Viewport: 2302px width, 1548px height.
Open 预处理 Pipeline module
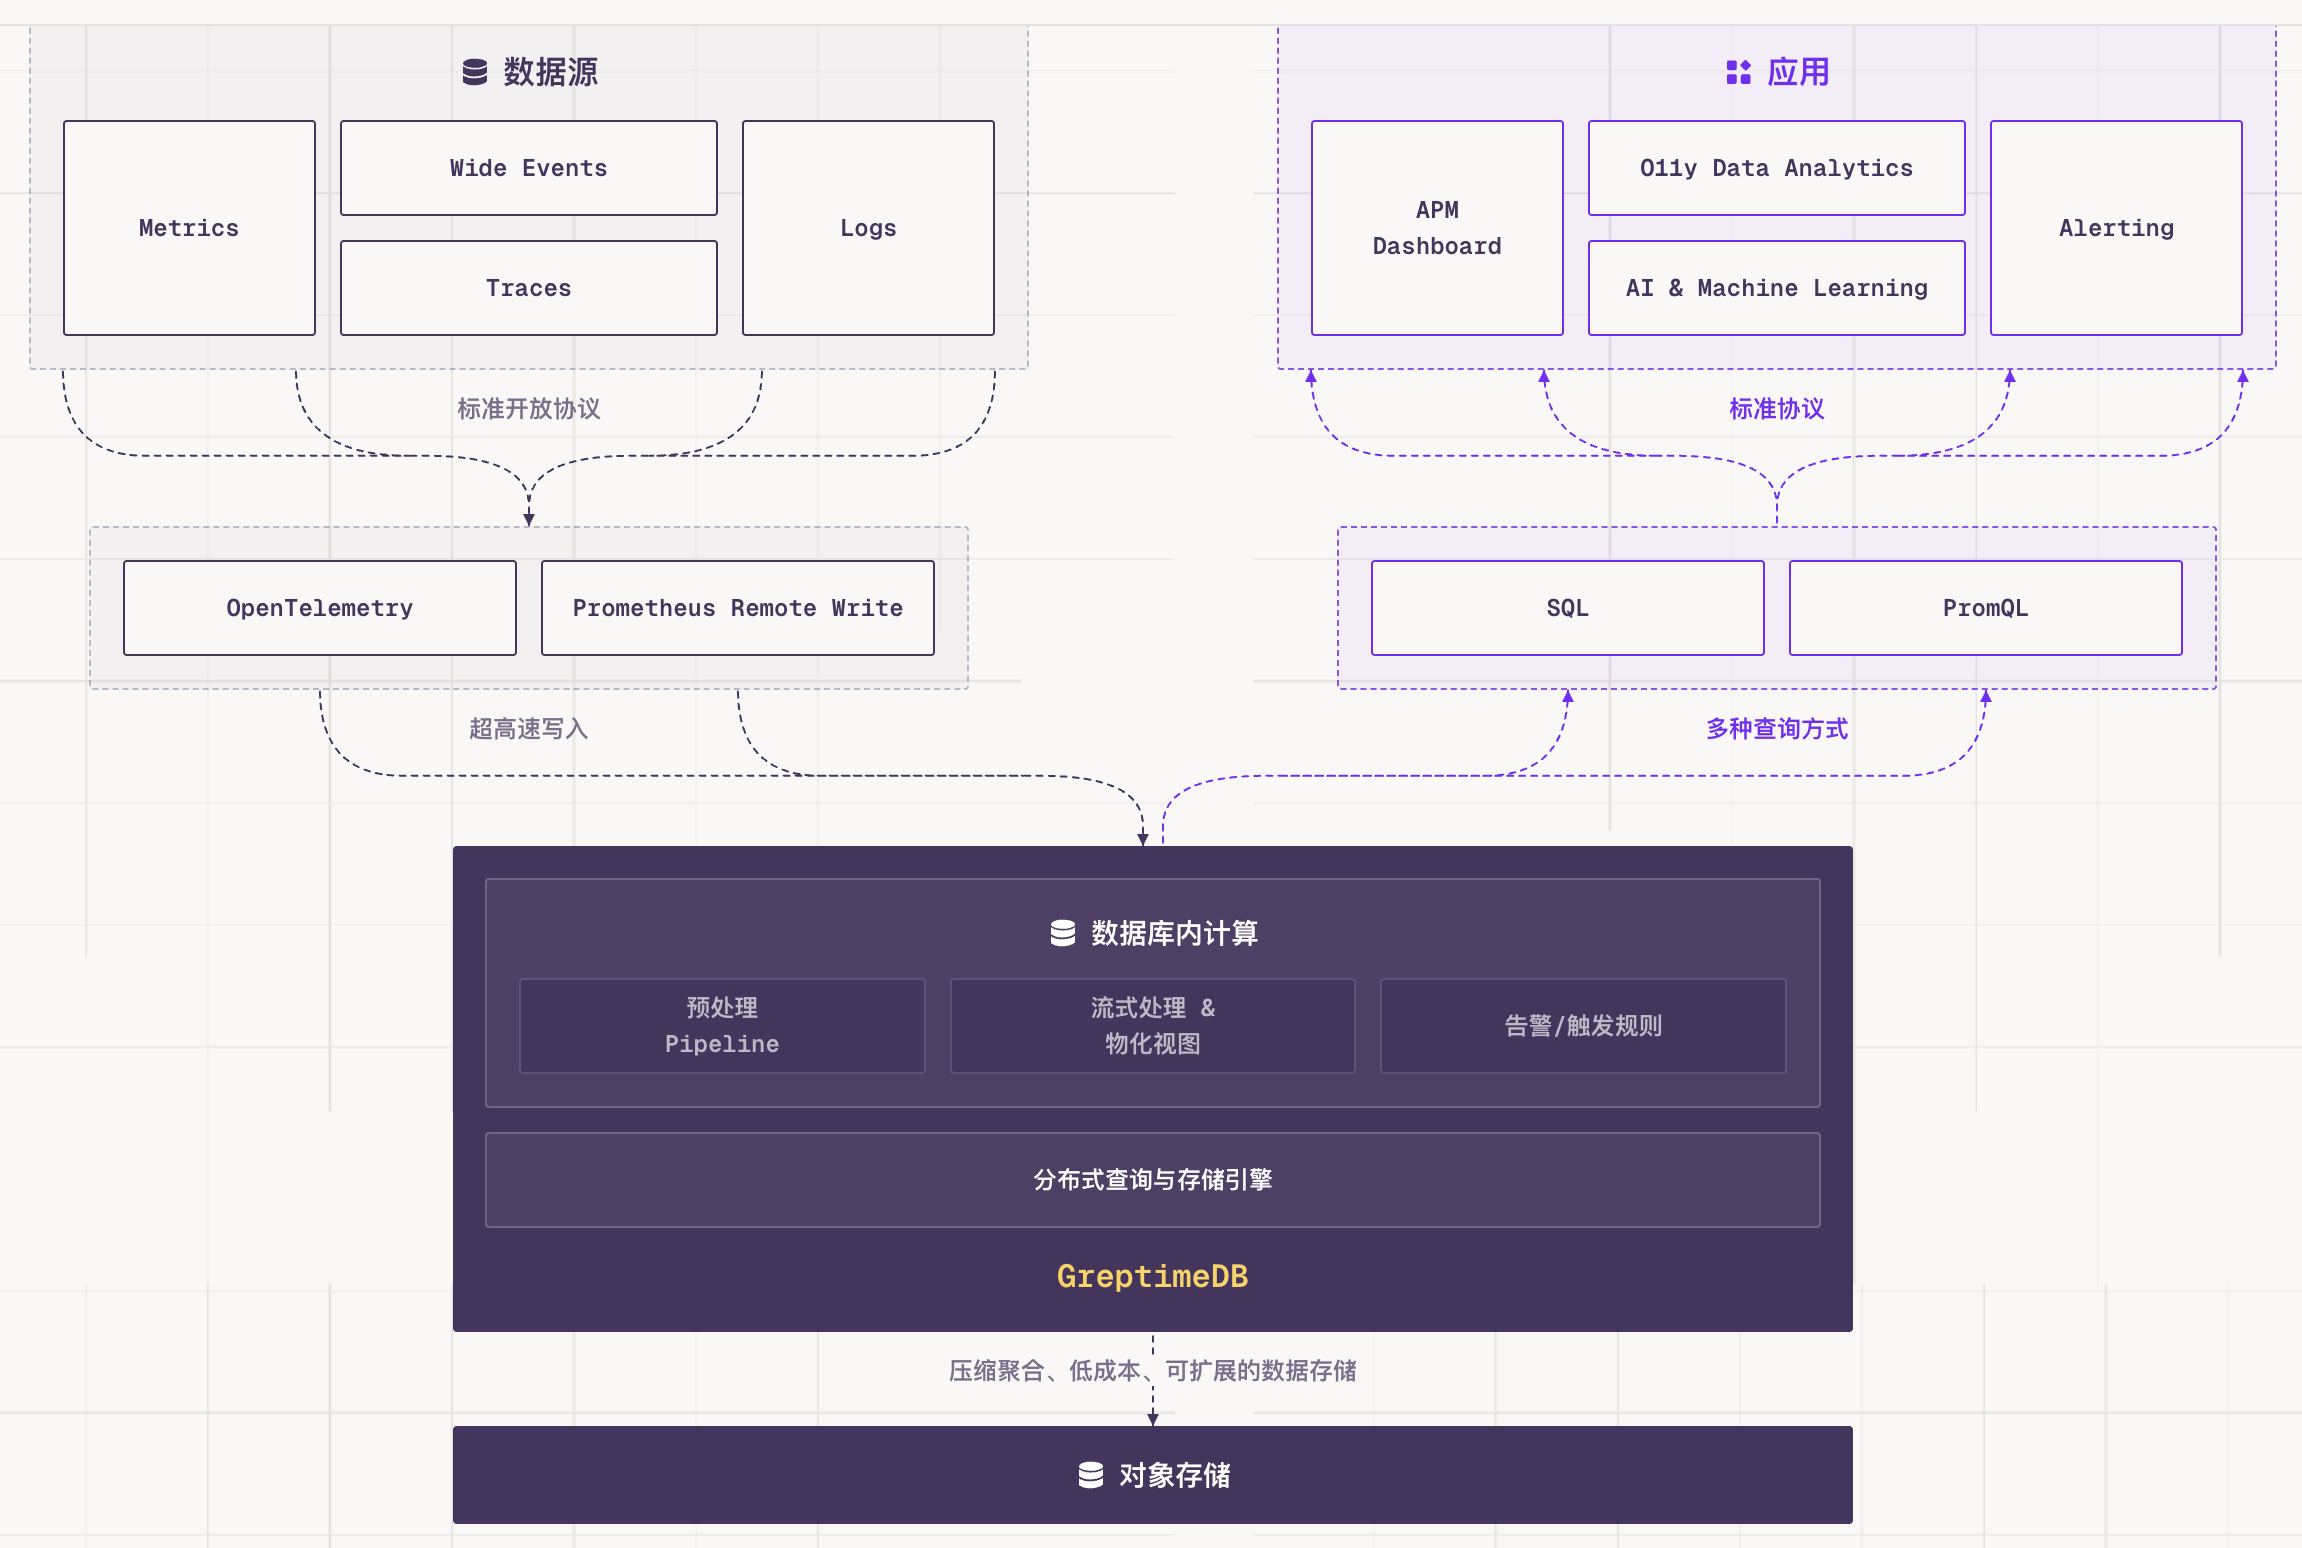tap(721, 1025)
